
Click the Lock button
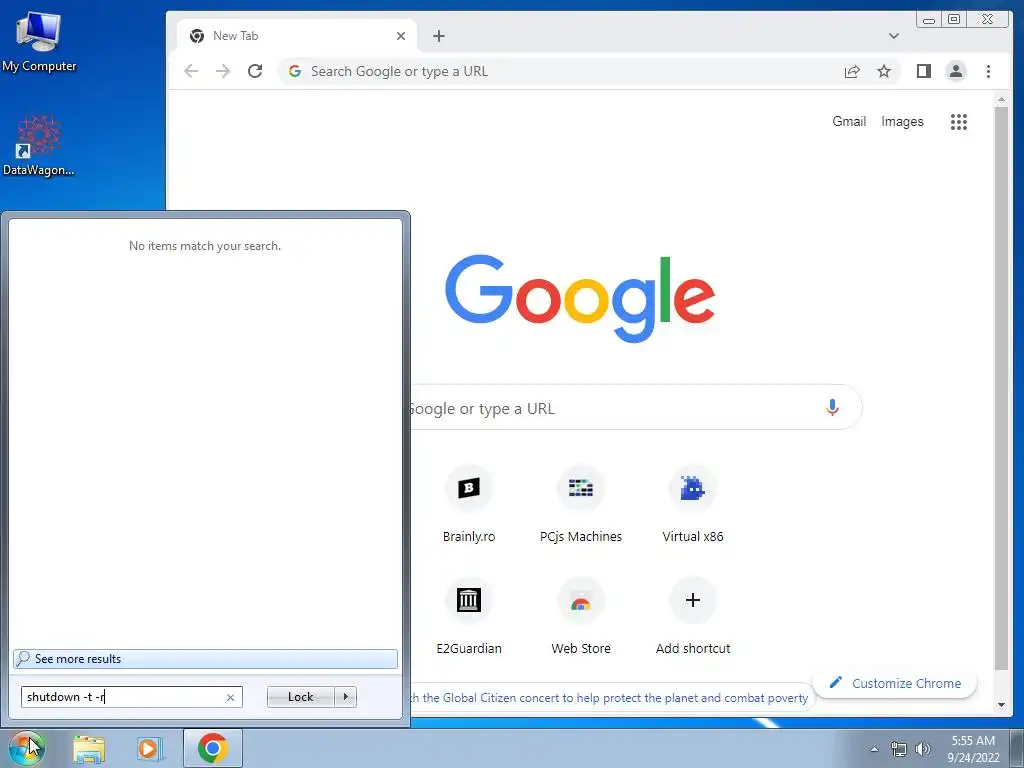(x=300, y=697)
